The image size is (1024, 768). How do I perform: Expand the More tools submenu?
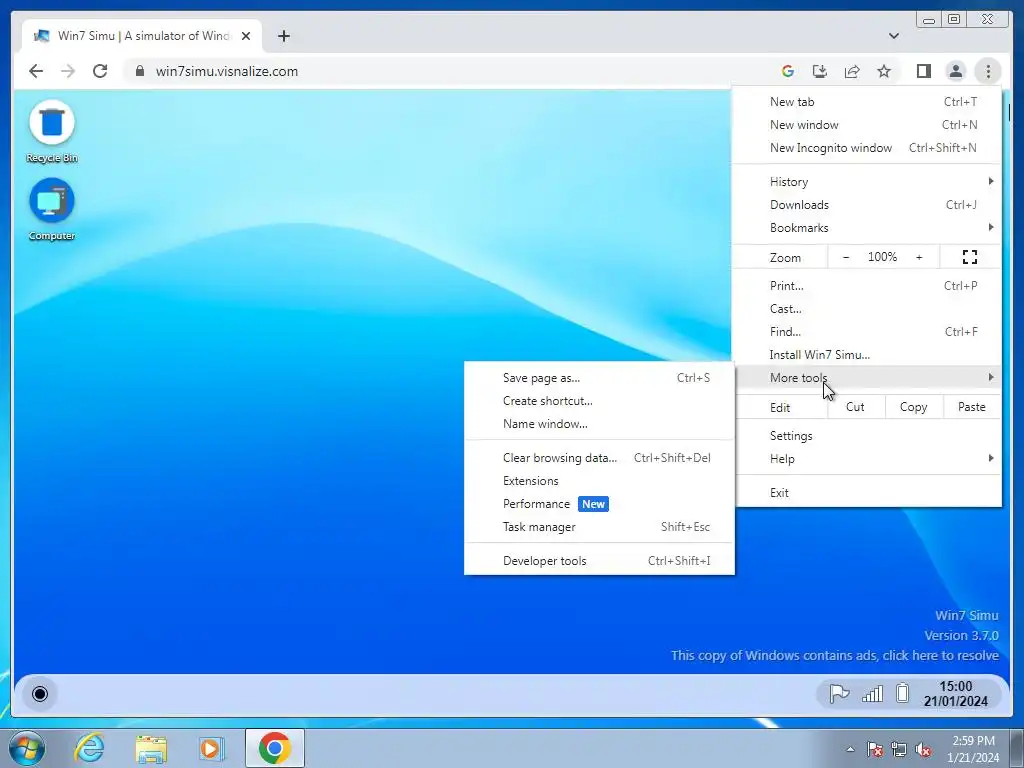pyautogui.click(x=866, y=377)
